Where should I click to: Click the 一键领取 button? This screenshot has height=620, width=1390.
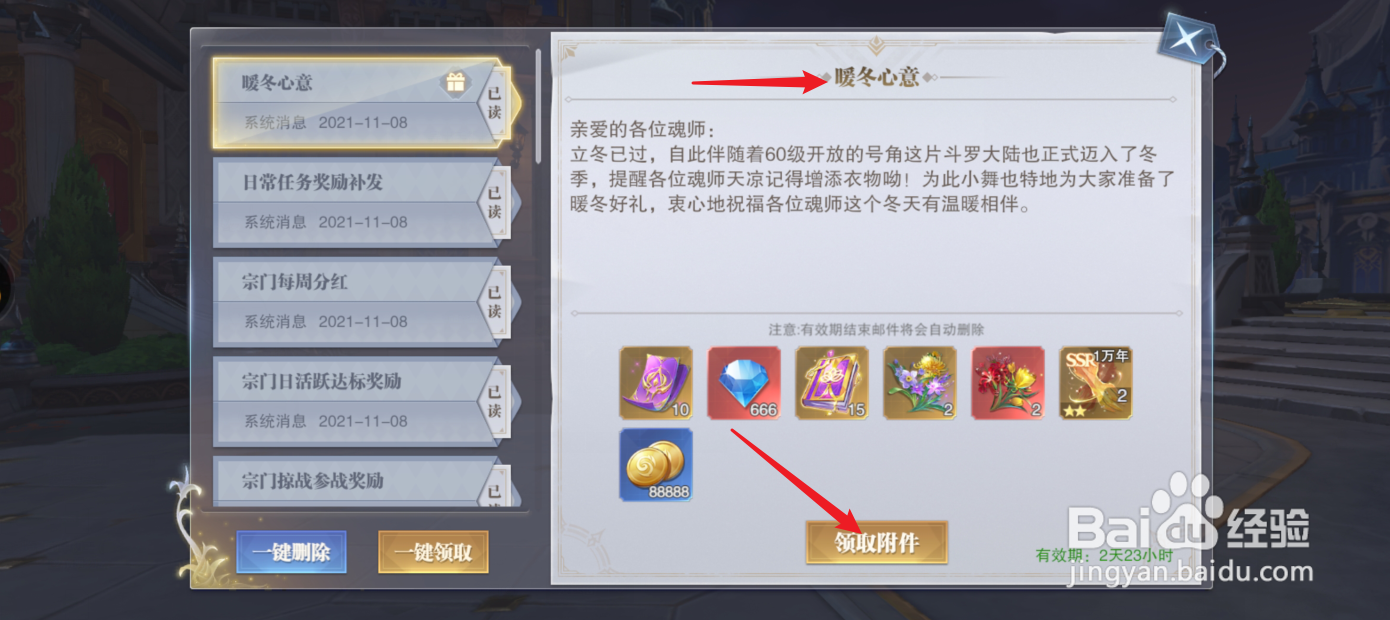coord(433,552)
